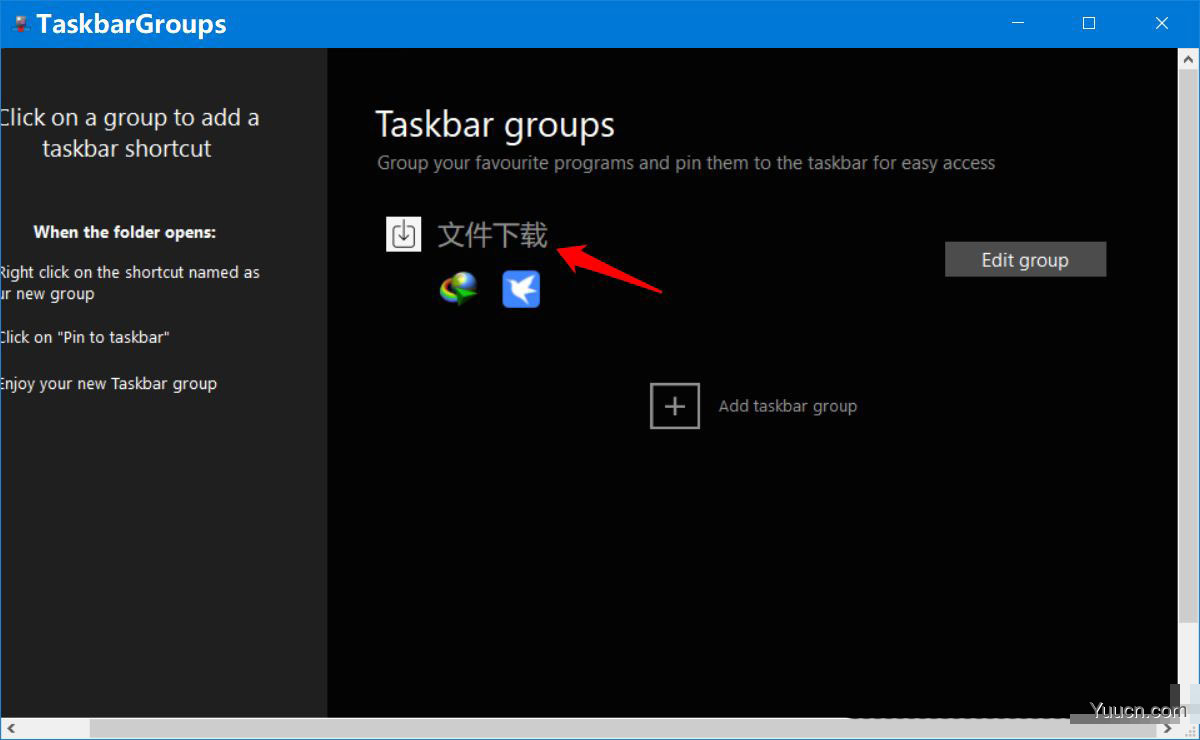Click the 'Pin to taskbar' instruction text
Viewport: 1200px width, 740px height.
pyautogui.click(x=84, y=337)
